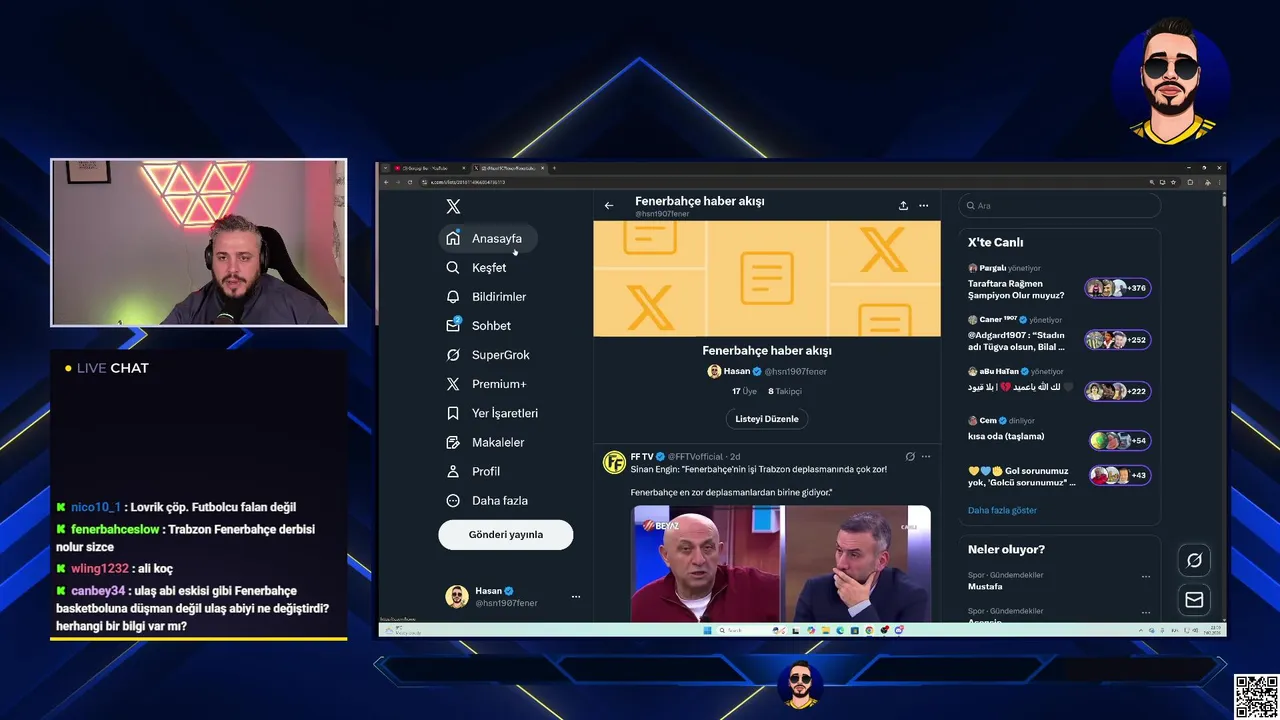Click the Ara search field

1060,206
